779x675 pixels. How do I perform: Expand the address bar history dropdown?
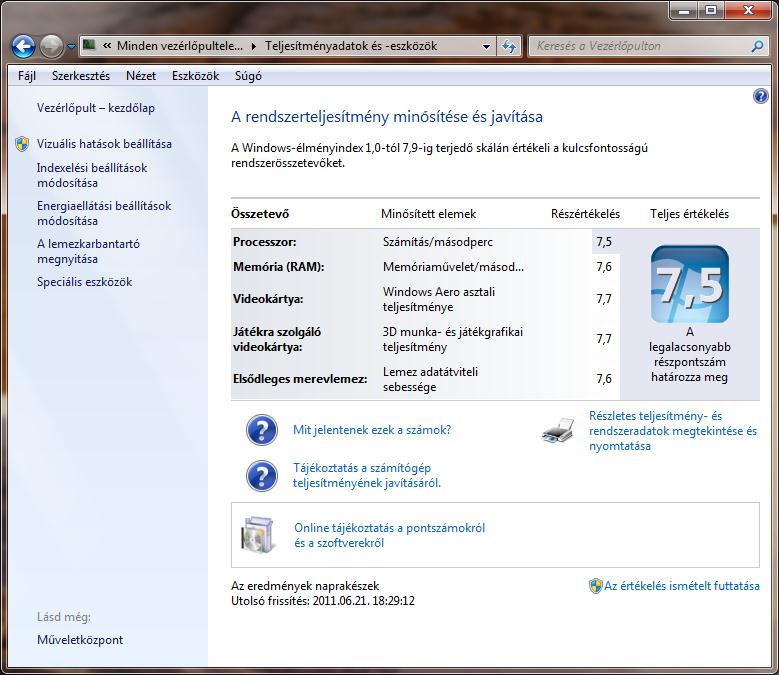[486, 47]
